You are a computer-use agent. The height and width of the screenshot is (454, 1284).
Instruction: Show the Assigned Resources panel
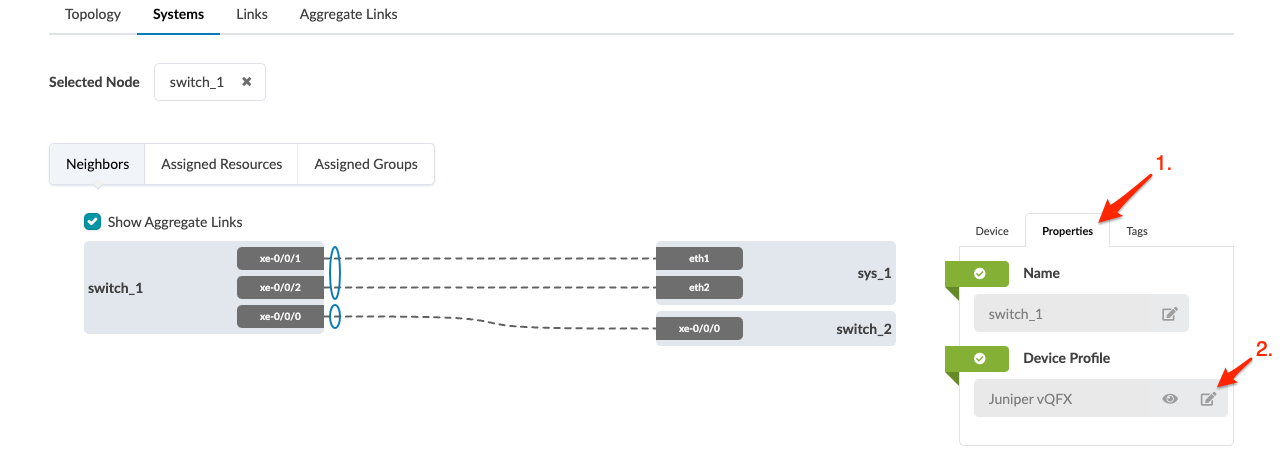pyautogui.click(x=221, y=164)
